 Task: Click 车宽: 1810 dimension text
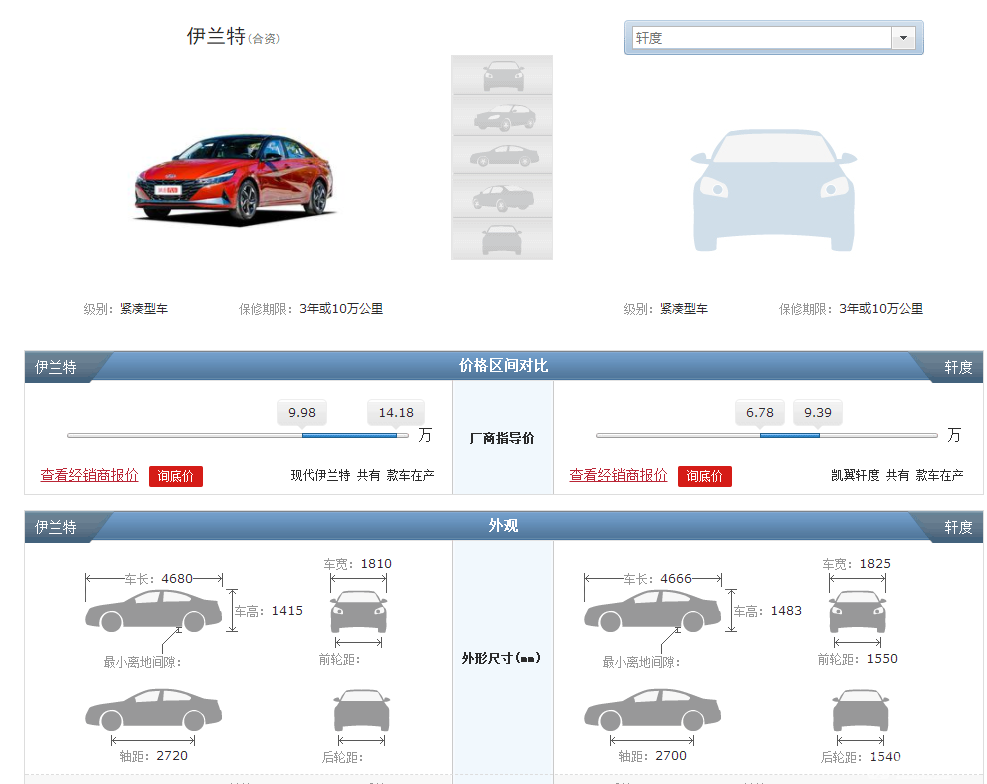(x=358, y=564)
